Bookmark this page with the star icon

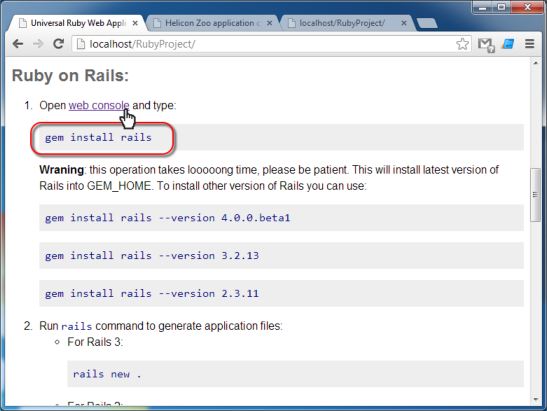[x=462, y=44]
